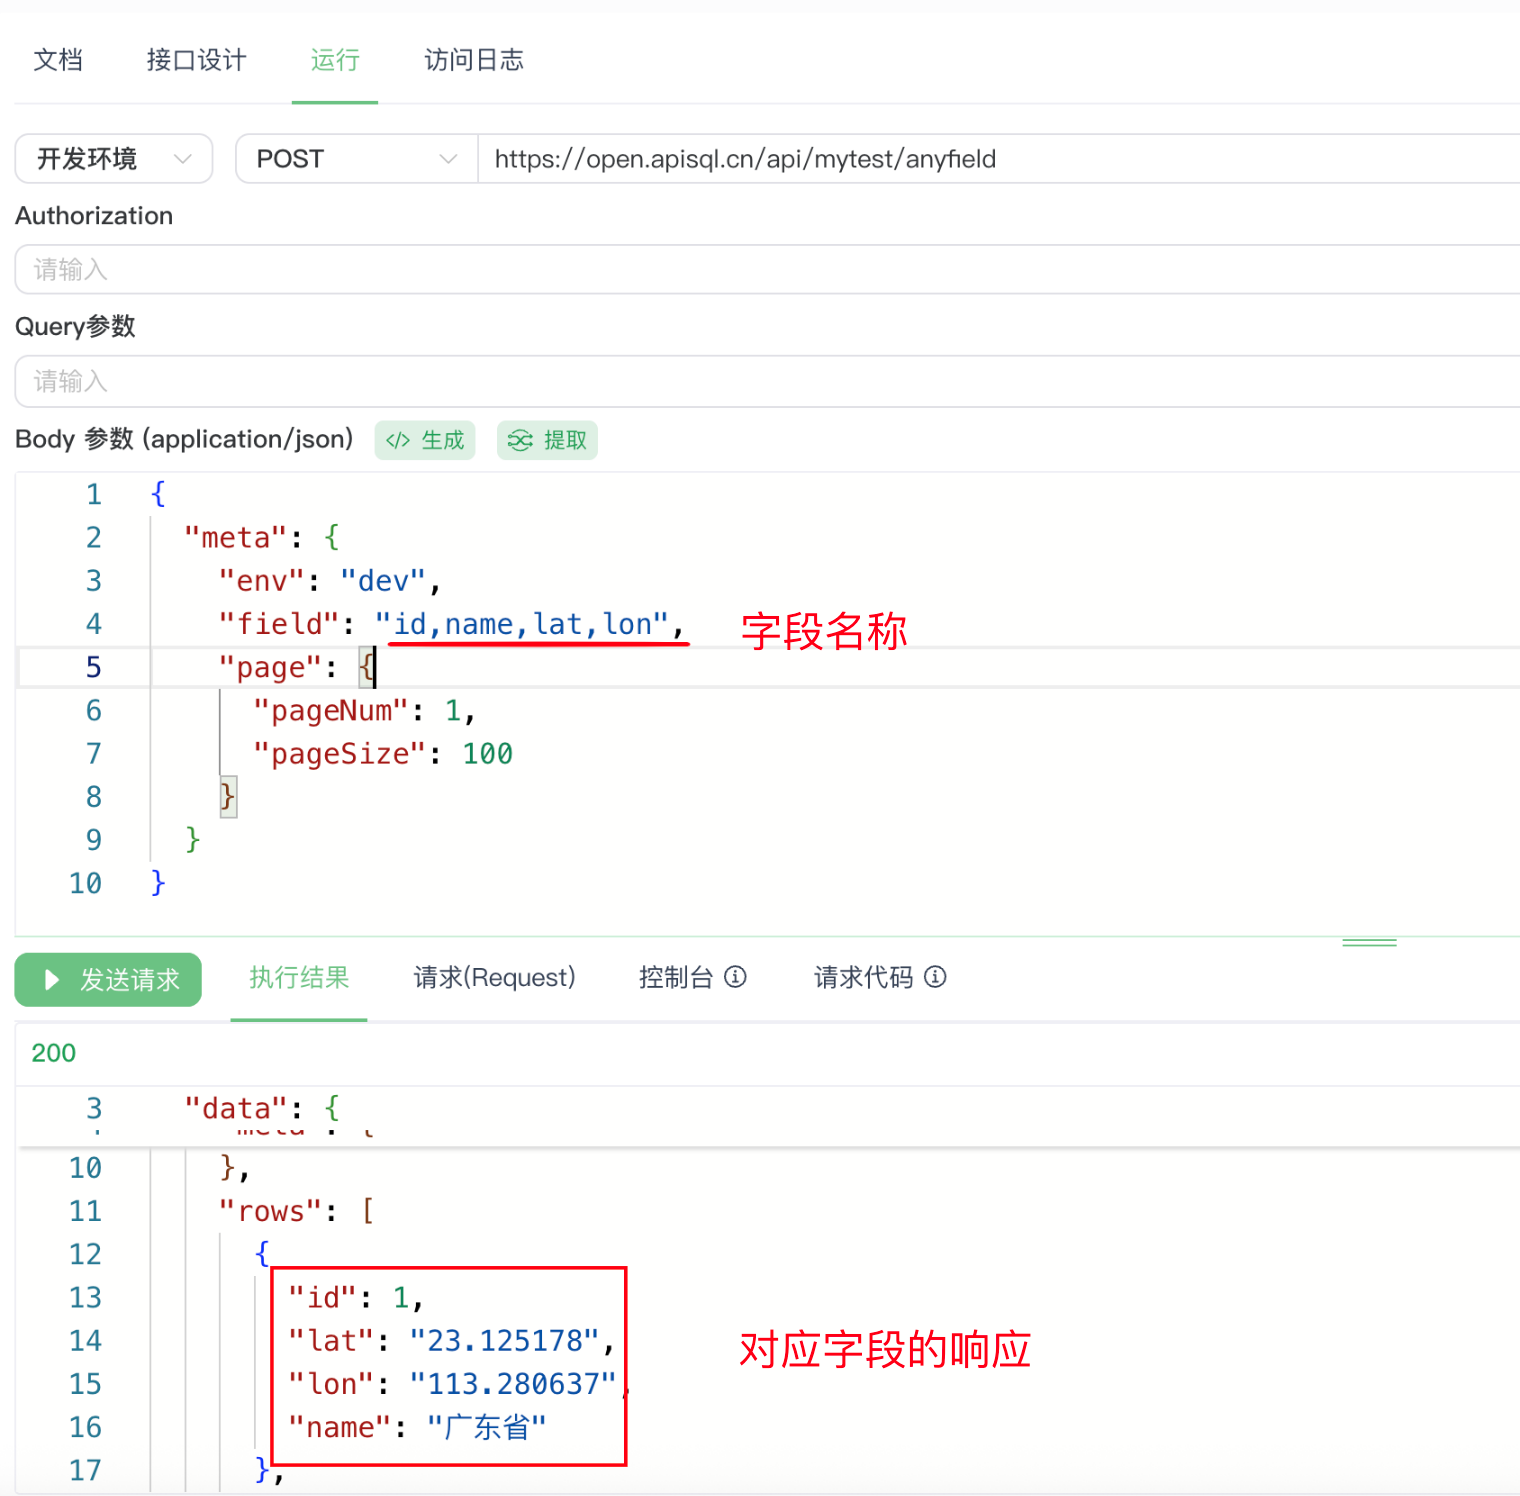1520x1496 pixels.
Task: Click the info icon beside 控制台
Action: (x=735, y=977)
